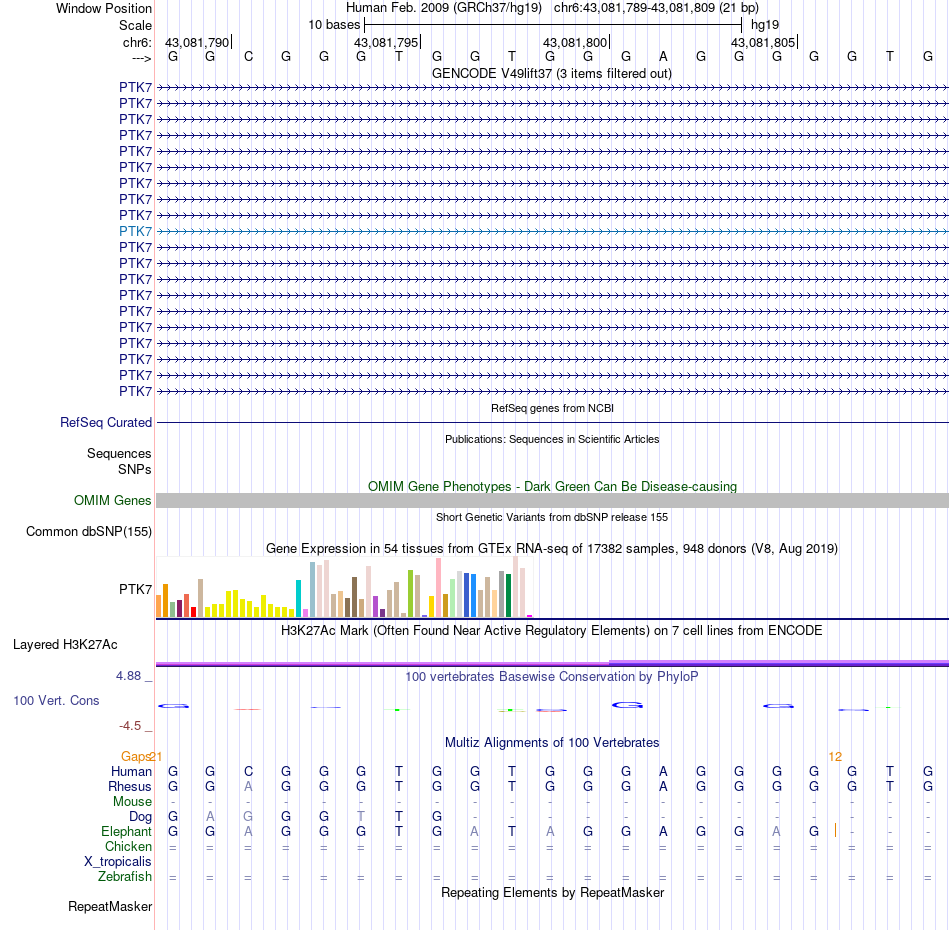Click the tall bright pink GTEx bar
The width and height of the screenshot is (950, 930).
(438, 588)
